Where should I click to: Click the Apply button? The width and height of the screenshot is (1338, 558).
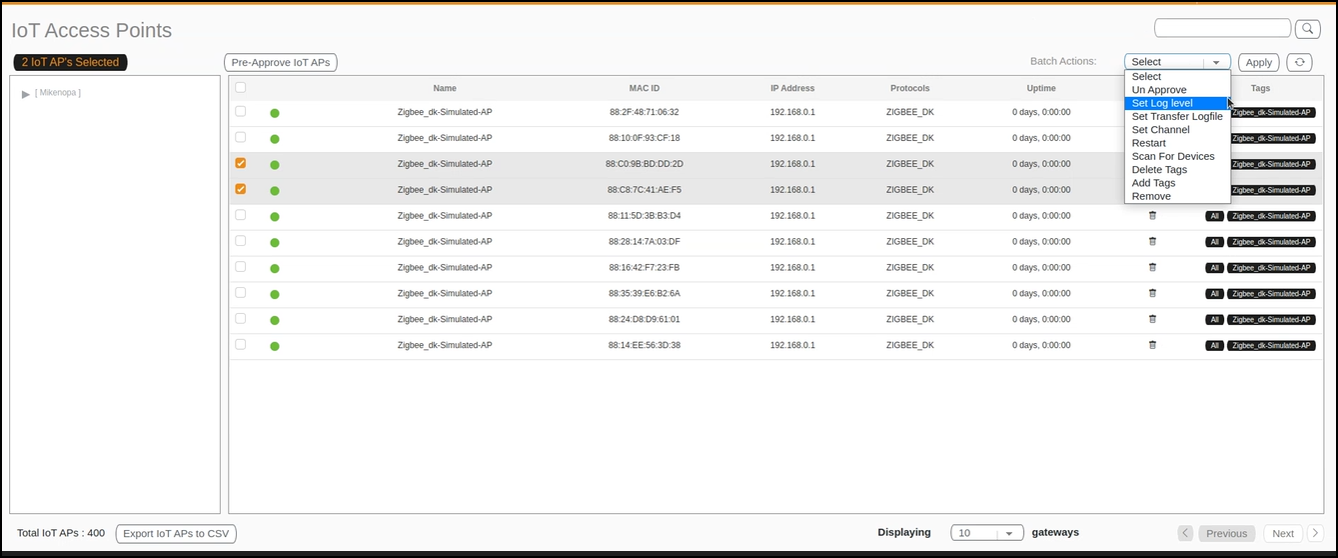tap(1259, 62)
